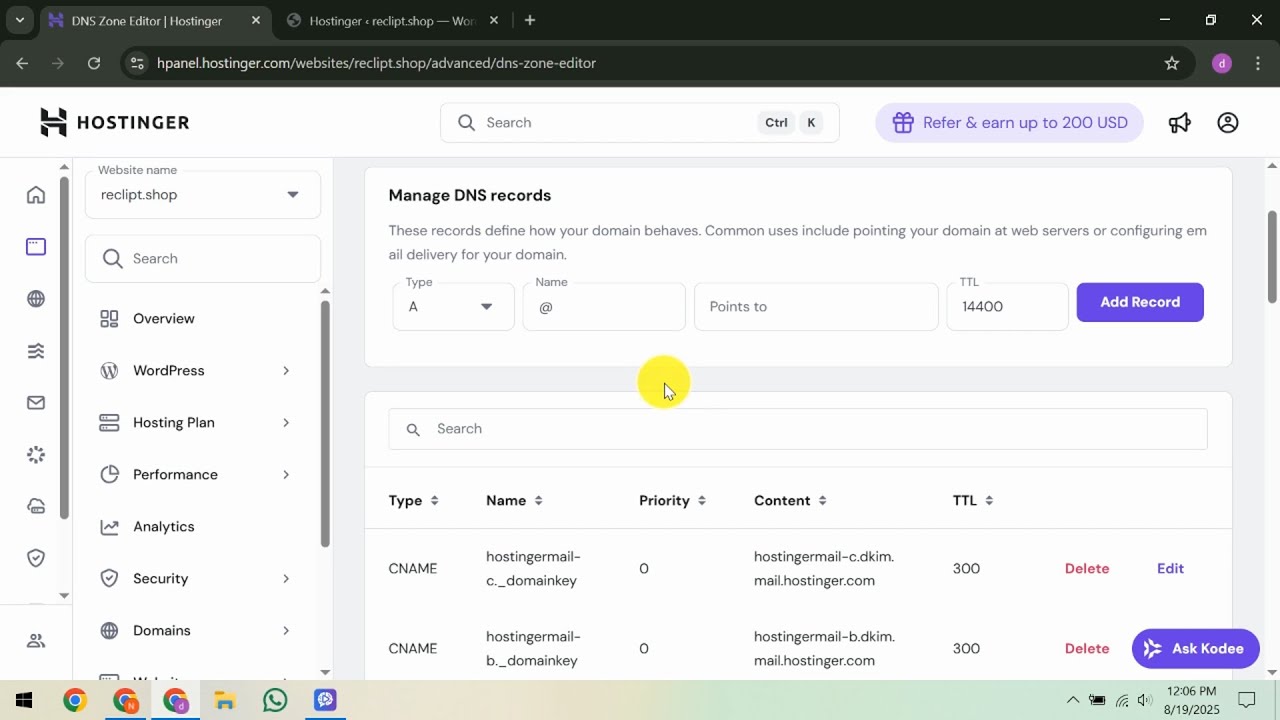The height and width of the screenshot is (720, 1280).
Task: Click the Points to field
Action: click(x=816, y=306)
